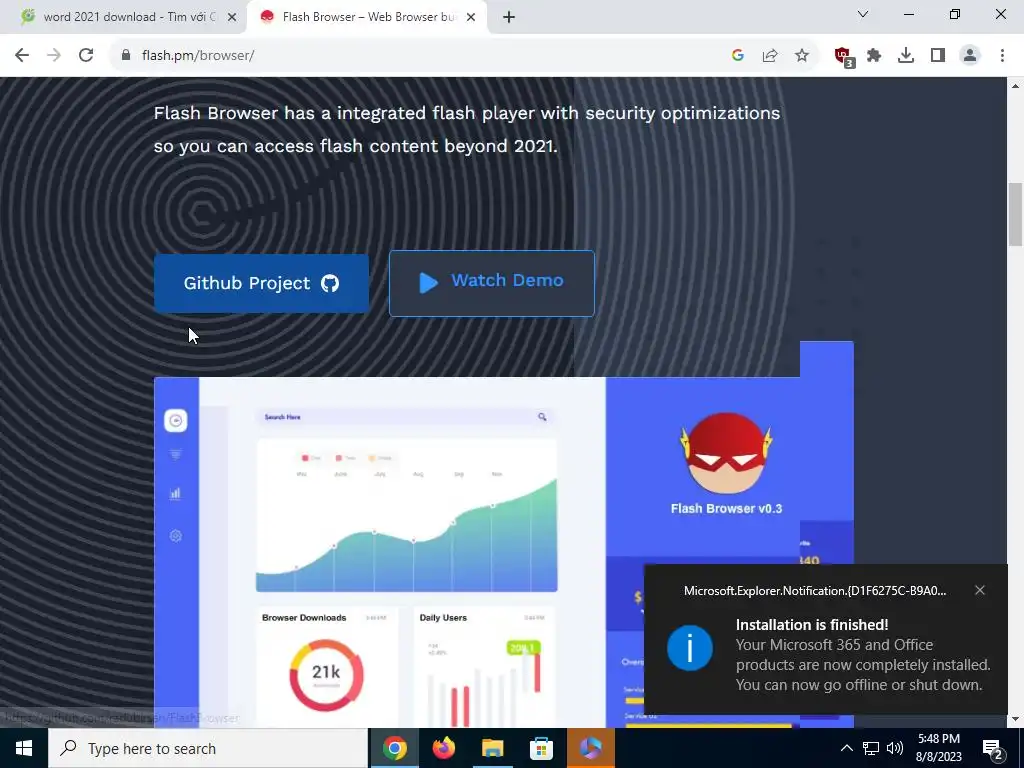
Task: Click the share page icon
Action: (x=770, y=56)
